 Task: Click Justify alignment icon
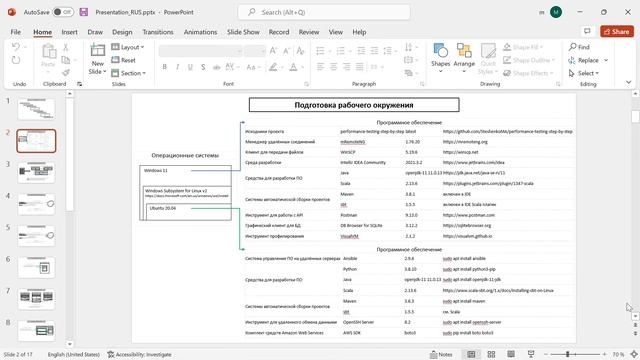click(x=360, y=67)
